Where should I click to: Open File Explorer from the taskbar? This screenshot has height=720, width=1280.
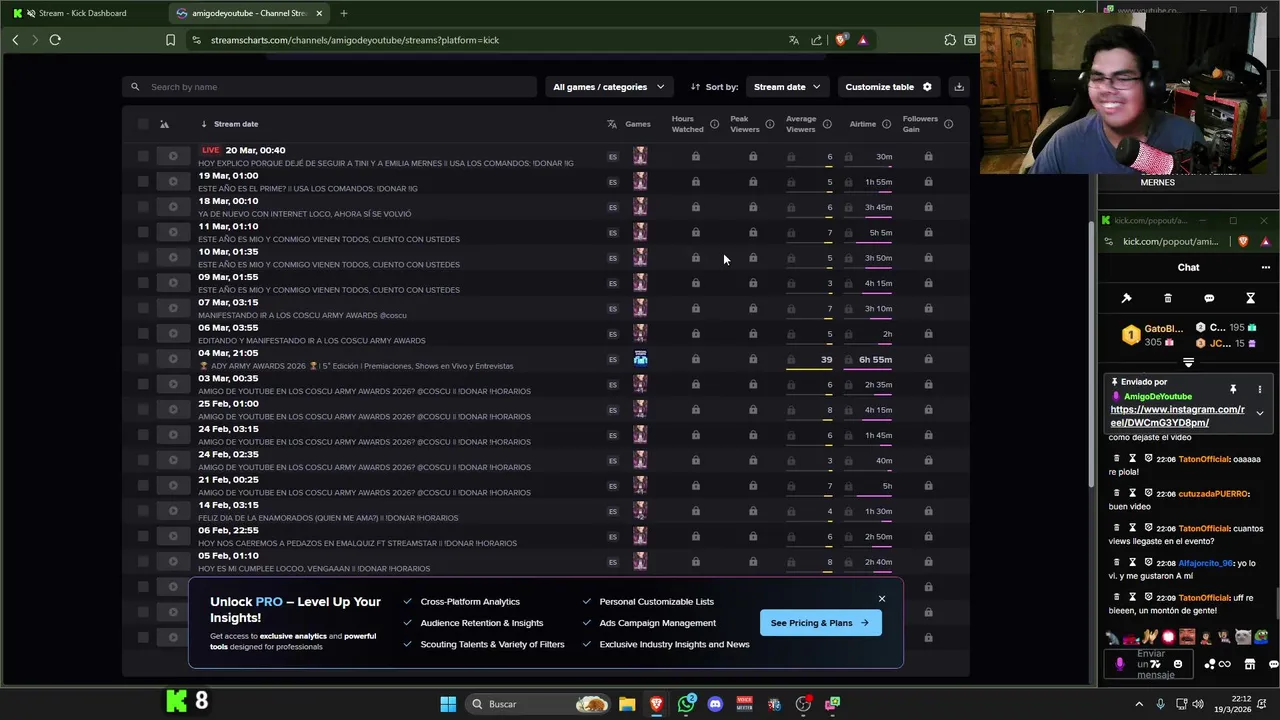(x=627, y=704)
